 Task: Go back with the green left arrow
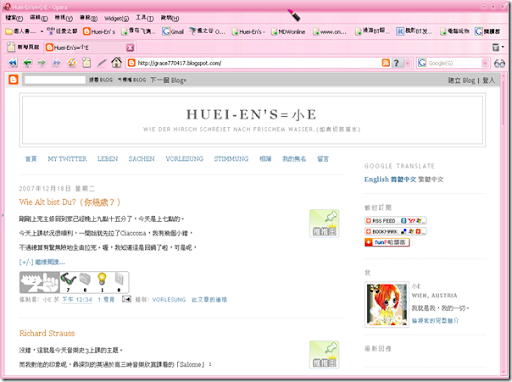(27, 63)
